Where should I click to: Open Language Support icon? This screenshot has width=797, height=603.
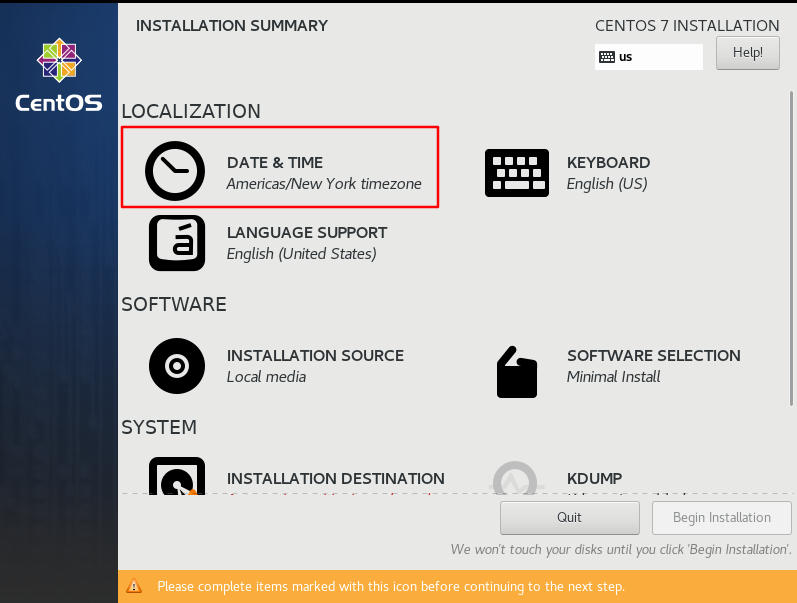coord(176,243)
